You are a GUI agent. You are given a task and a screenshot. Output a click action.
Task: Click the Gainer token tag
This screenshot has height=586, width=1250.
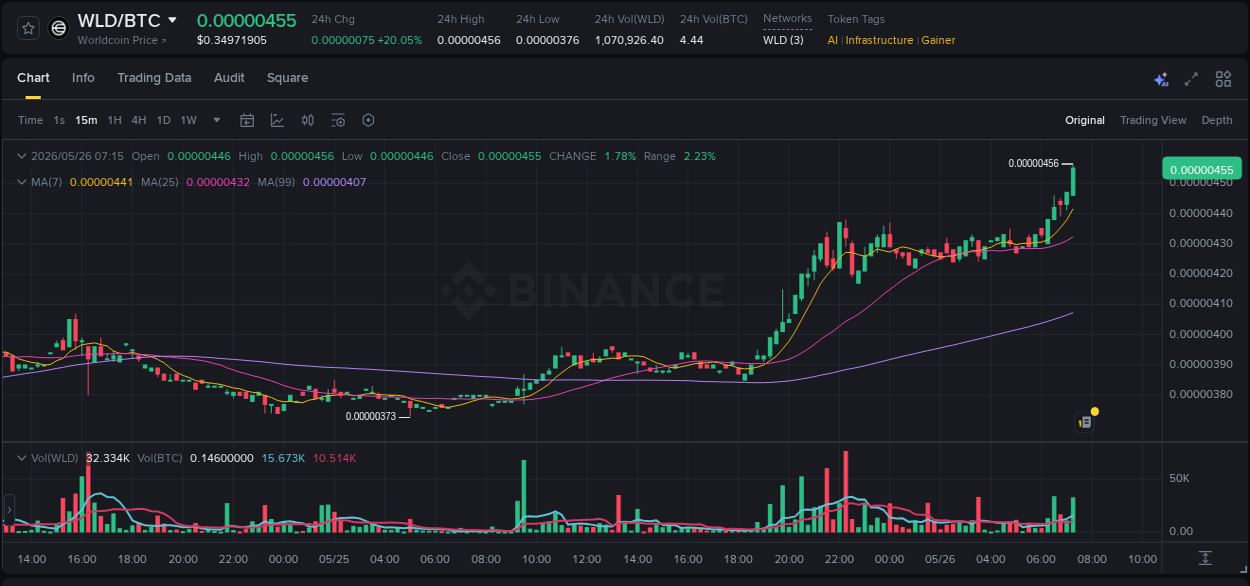[x=938, y=40]
